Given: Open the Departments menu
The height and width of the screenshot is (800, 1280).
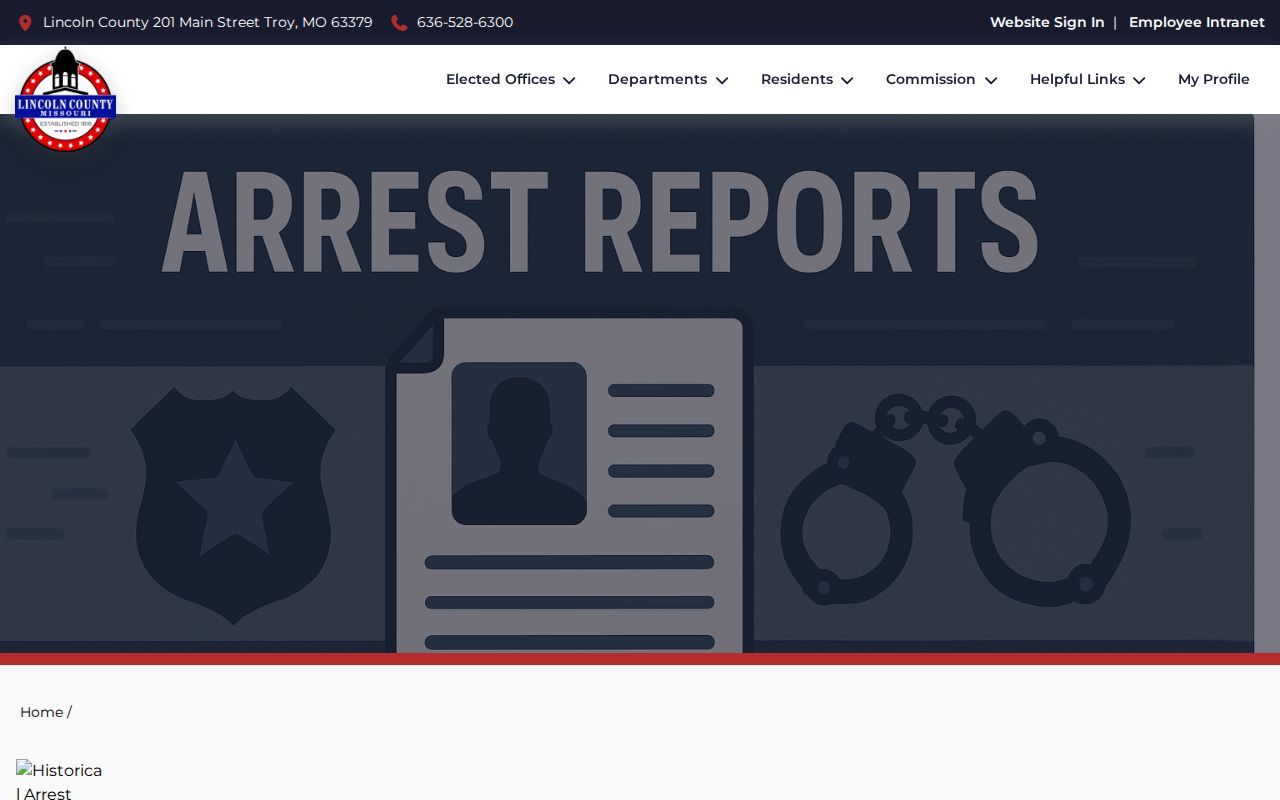Looking at the screenshot, I should pos(668,79).
